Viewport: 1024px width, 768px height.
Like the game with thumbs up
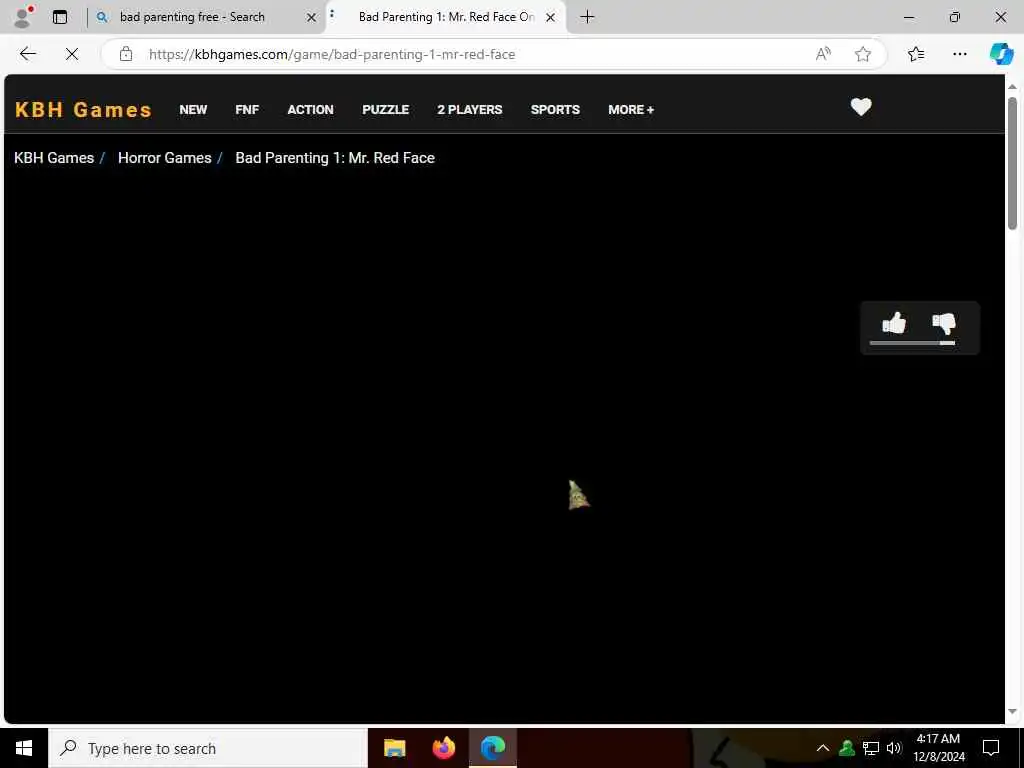894,323
